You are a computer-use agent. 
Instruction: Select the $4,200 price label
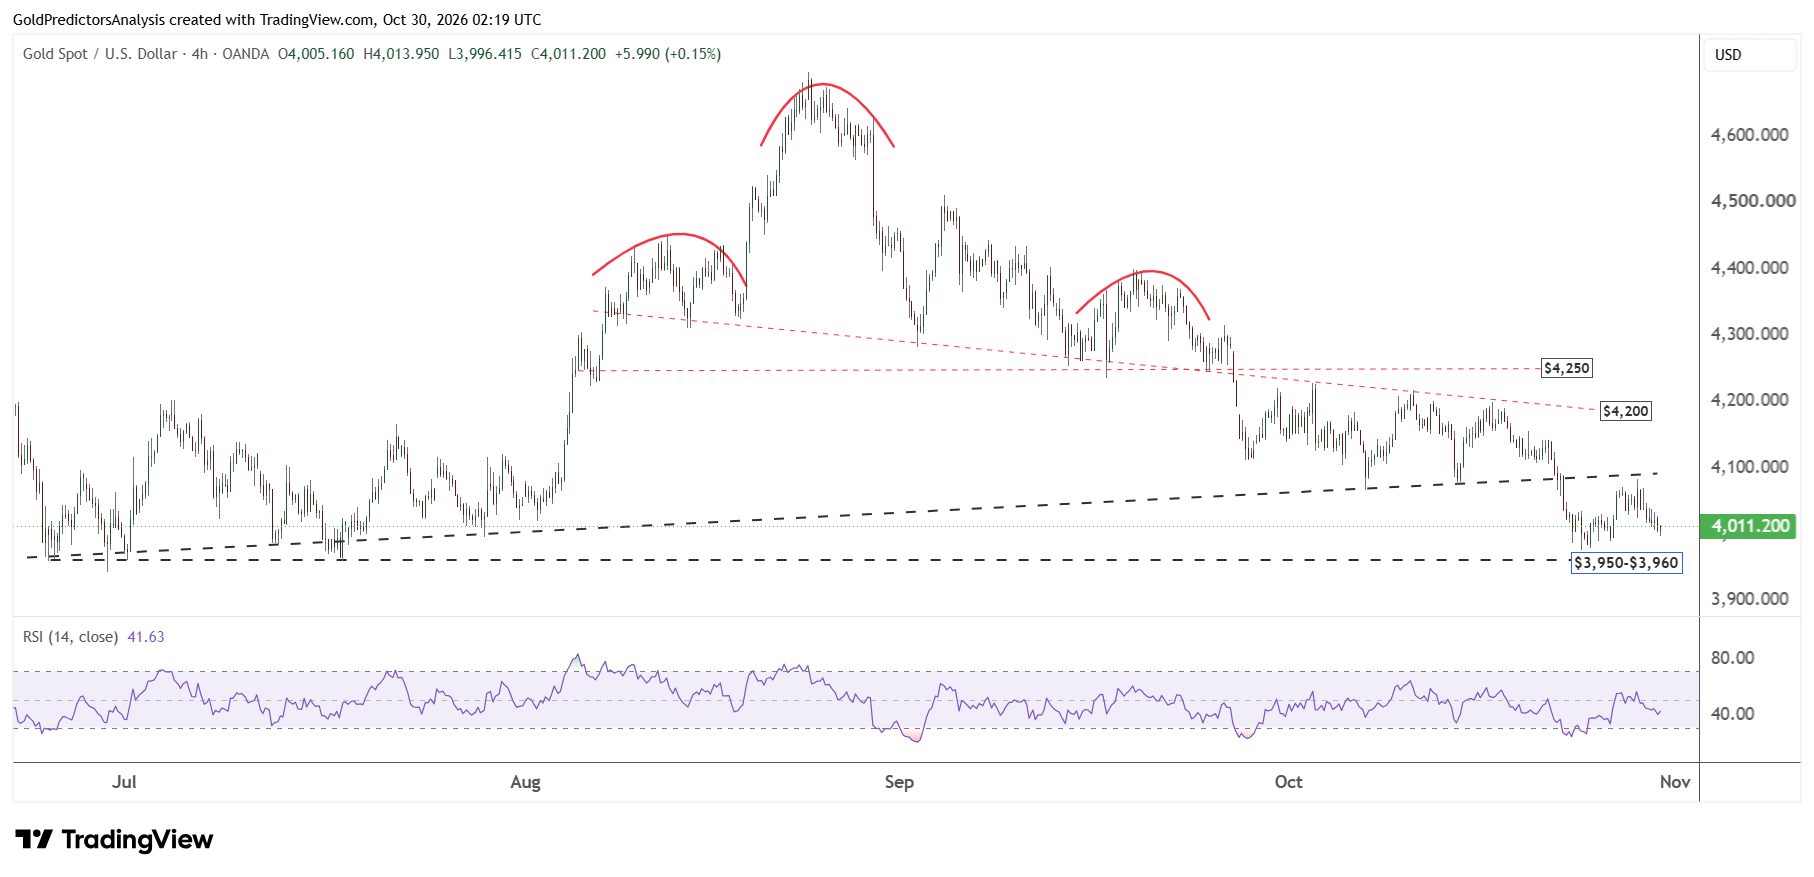pyautogui.click(x=1626, y=411)
